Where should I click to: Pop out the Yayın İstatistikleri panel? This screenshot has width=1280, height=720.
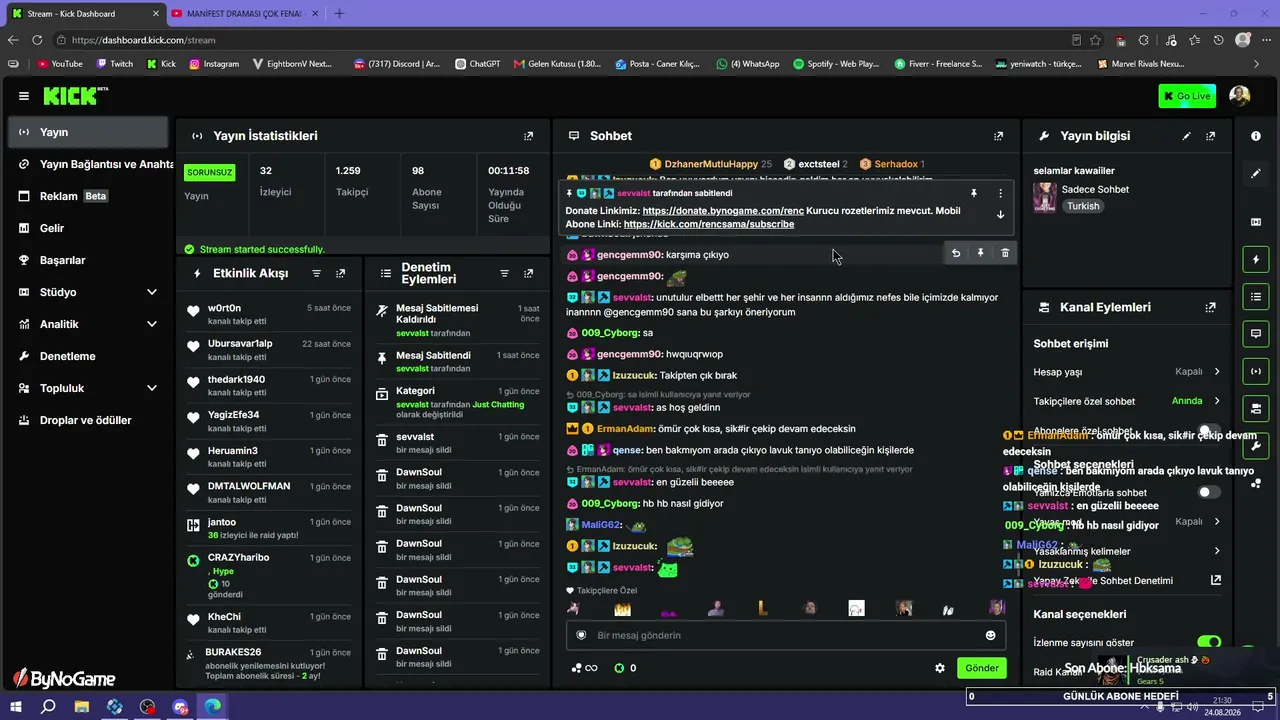pyautogui.click(x=529, y=136)
